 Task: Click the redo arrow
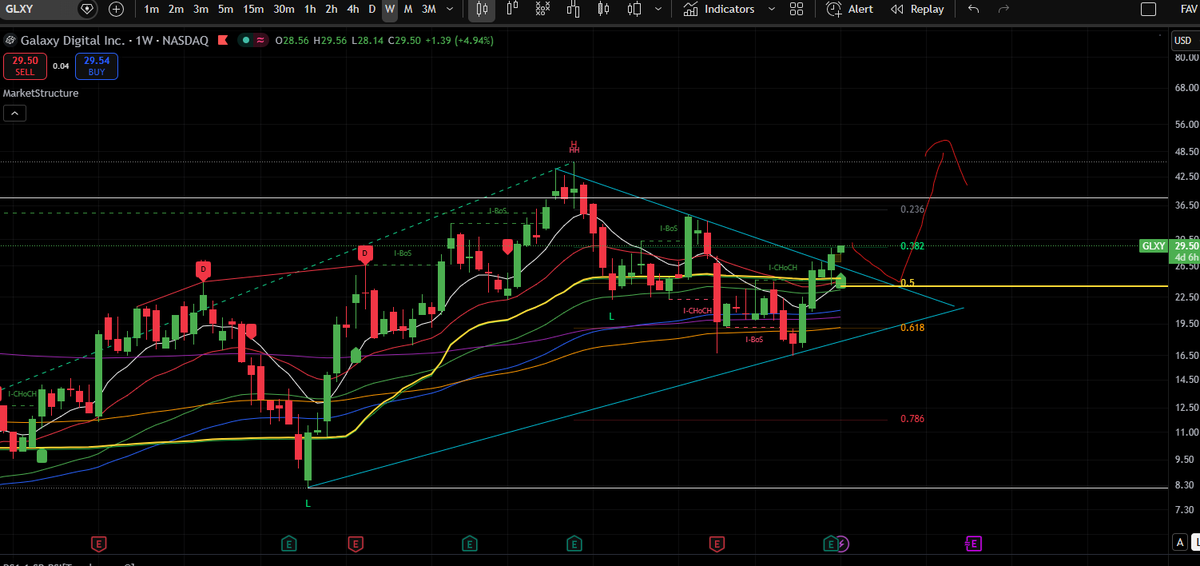pos(1003,9)
